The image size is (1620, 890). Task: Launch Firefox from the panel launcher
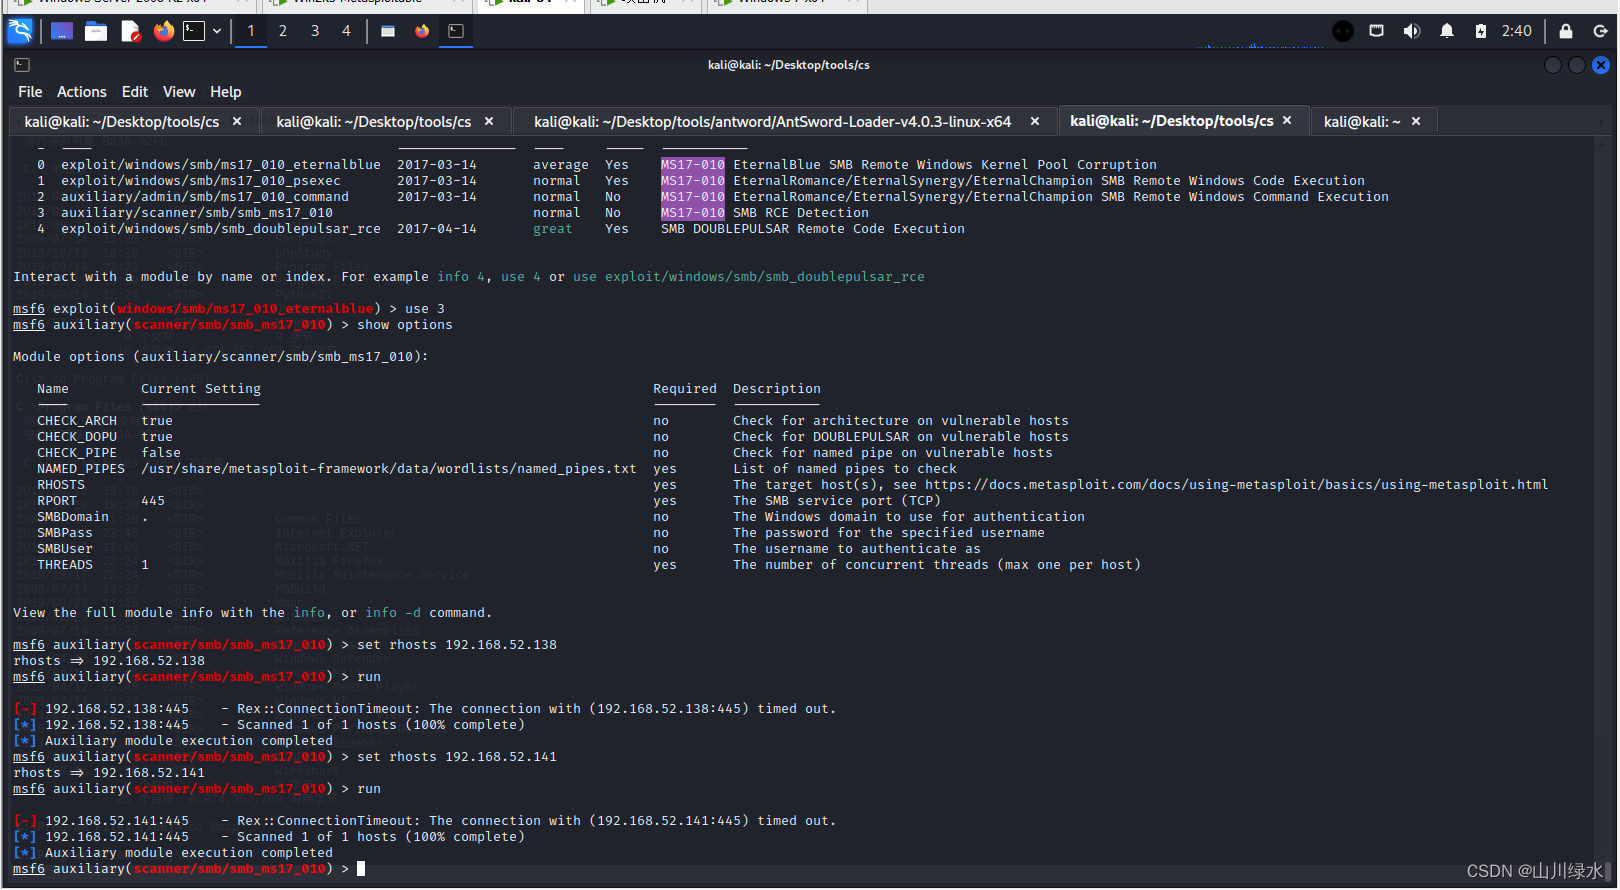tap(164, 31)
